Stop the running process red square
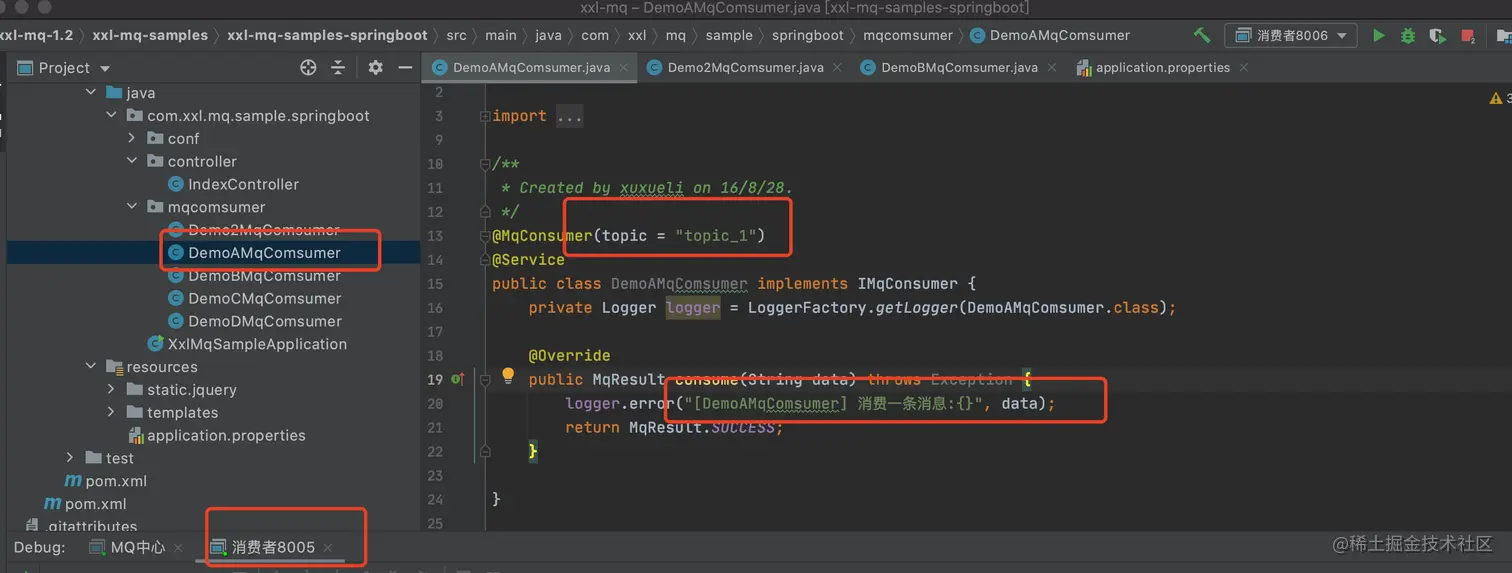The height and width of the screenshot is (573, 1512). [x=1468, y=35]
